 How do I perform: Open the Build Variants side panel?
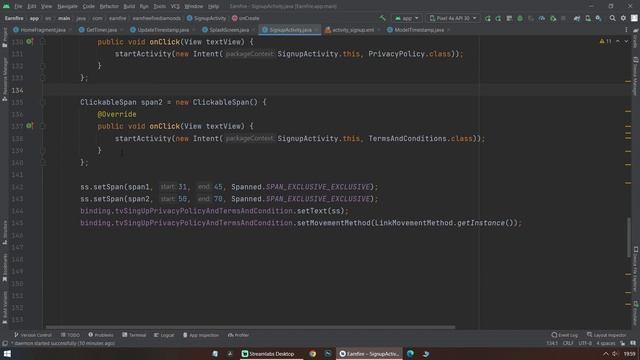(4, 307)
